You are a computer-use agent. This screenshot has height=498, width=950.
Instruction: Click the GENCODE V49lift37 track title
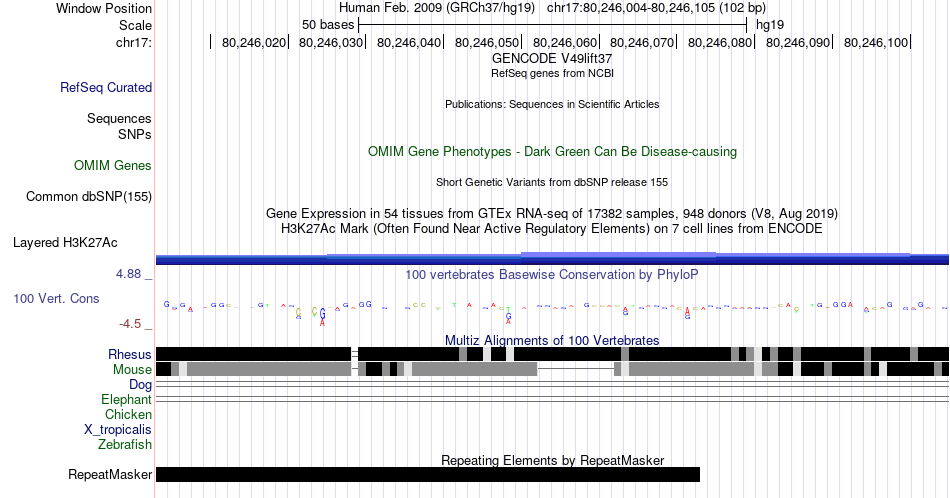pyautogui.click(x=552, y=59)
